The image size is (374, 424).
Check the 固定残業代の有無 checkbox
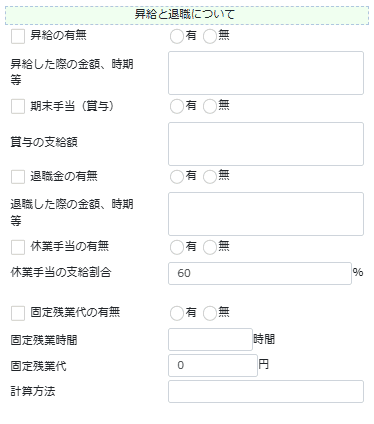[18, 314]
